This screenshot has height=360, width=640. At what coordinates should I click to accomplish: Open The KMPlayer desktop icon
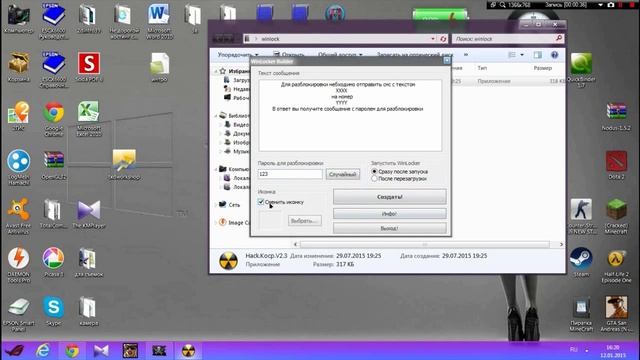89,214
